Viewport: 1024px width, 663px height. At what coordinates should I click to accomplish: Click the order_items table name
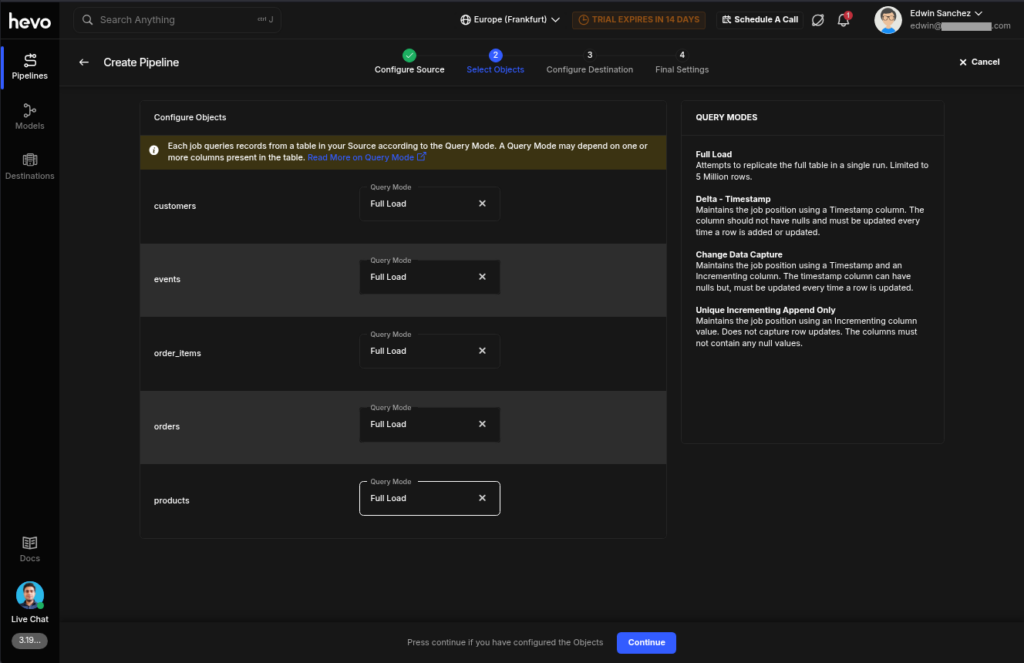(x=177, y=353)
